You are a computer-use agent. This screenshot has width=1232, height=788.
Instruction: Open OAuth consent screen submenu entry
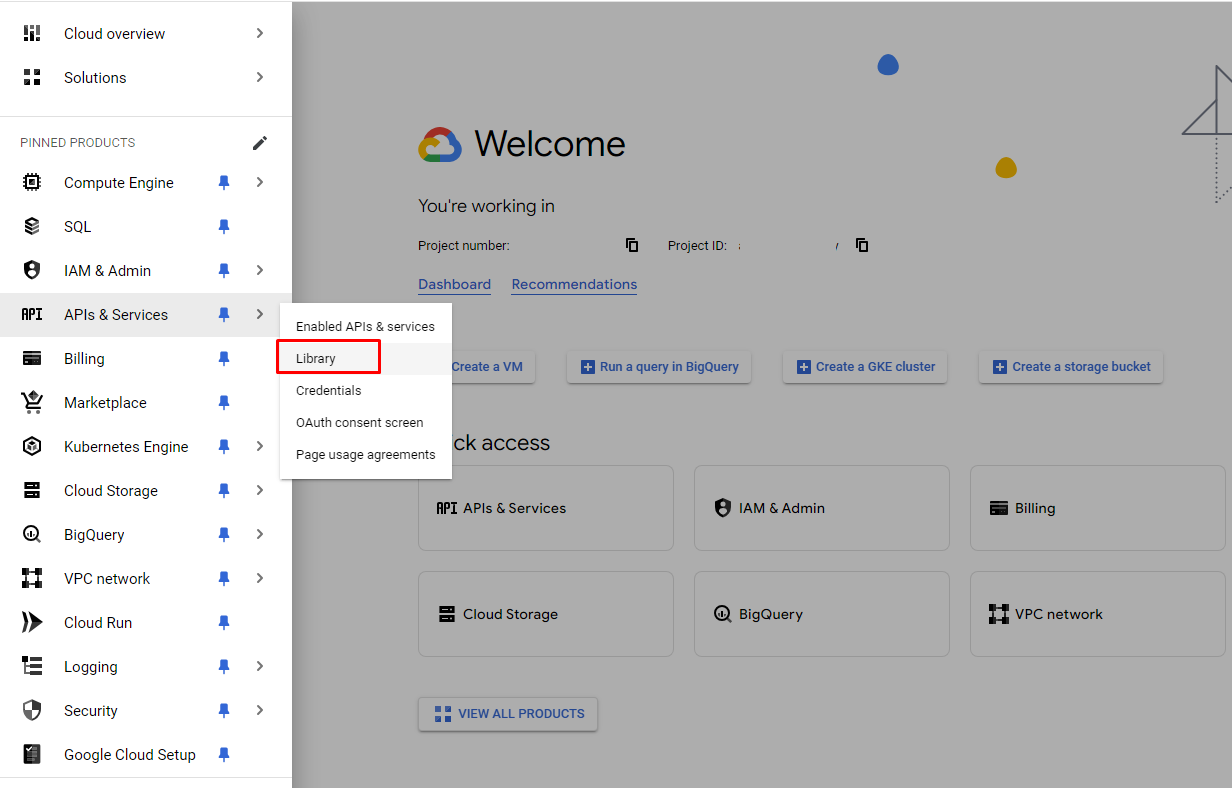[x=366, y=422]
